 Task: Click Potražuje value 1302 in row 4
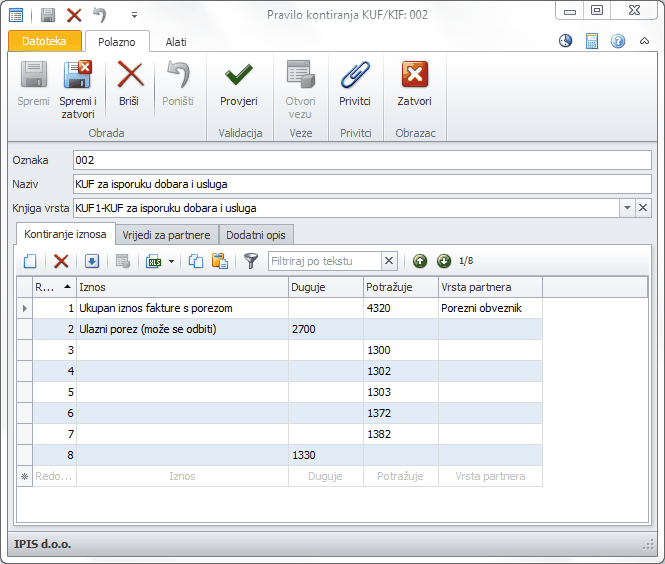pyautogui.click(x=401, y=371)
